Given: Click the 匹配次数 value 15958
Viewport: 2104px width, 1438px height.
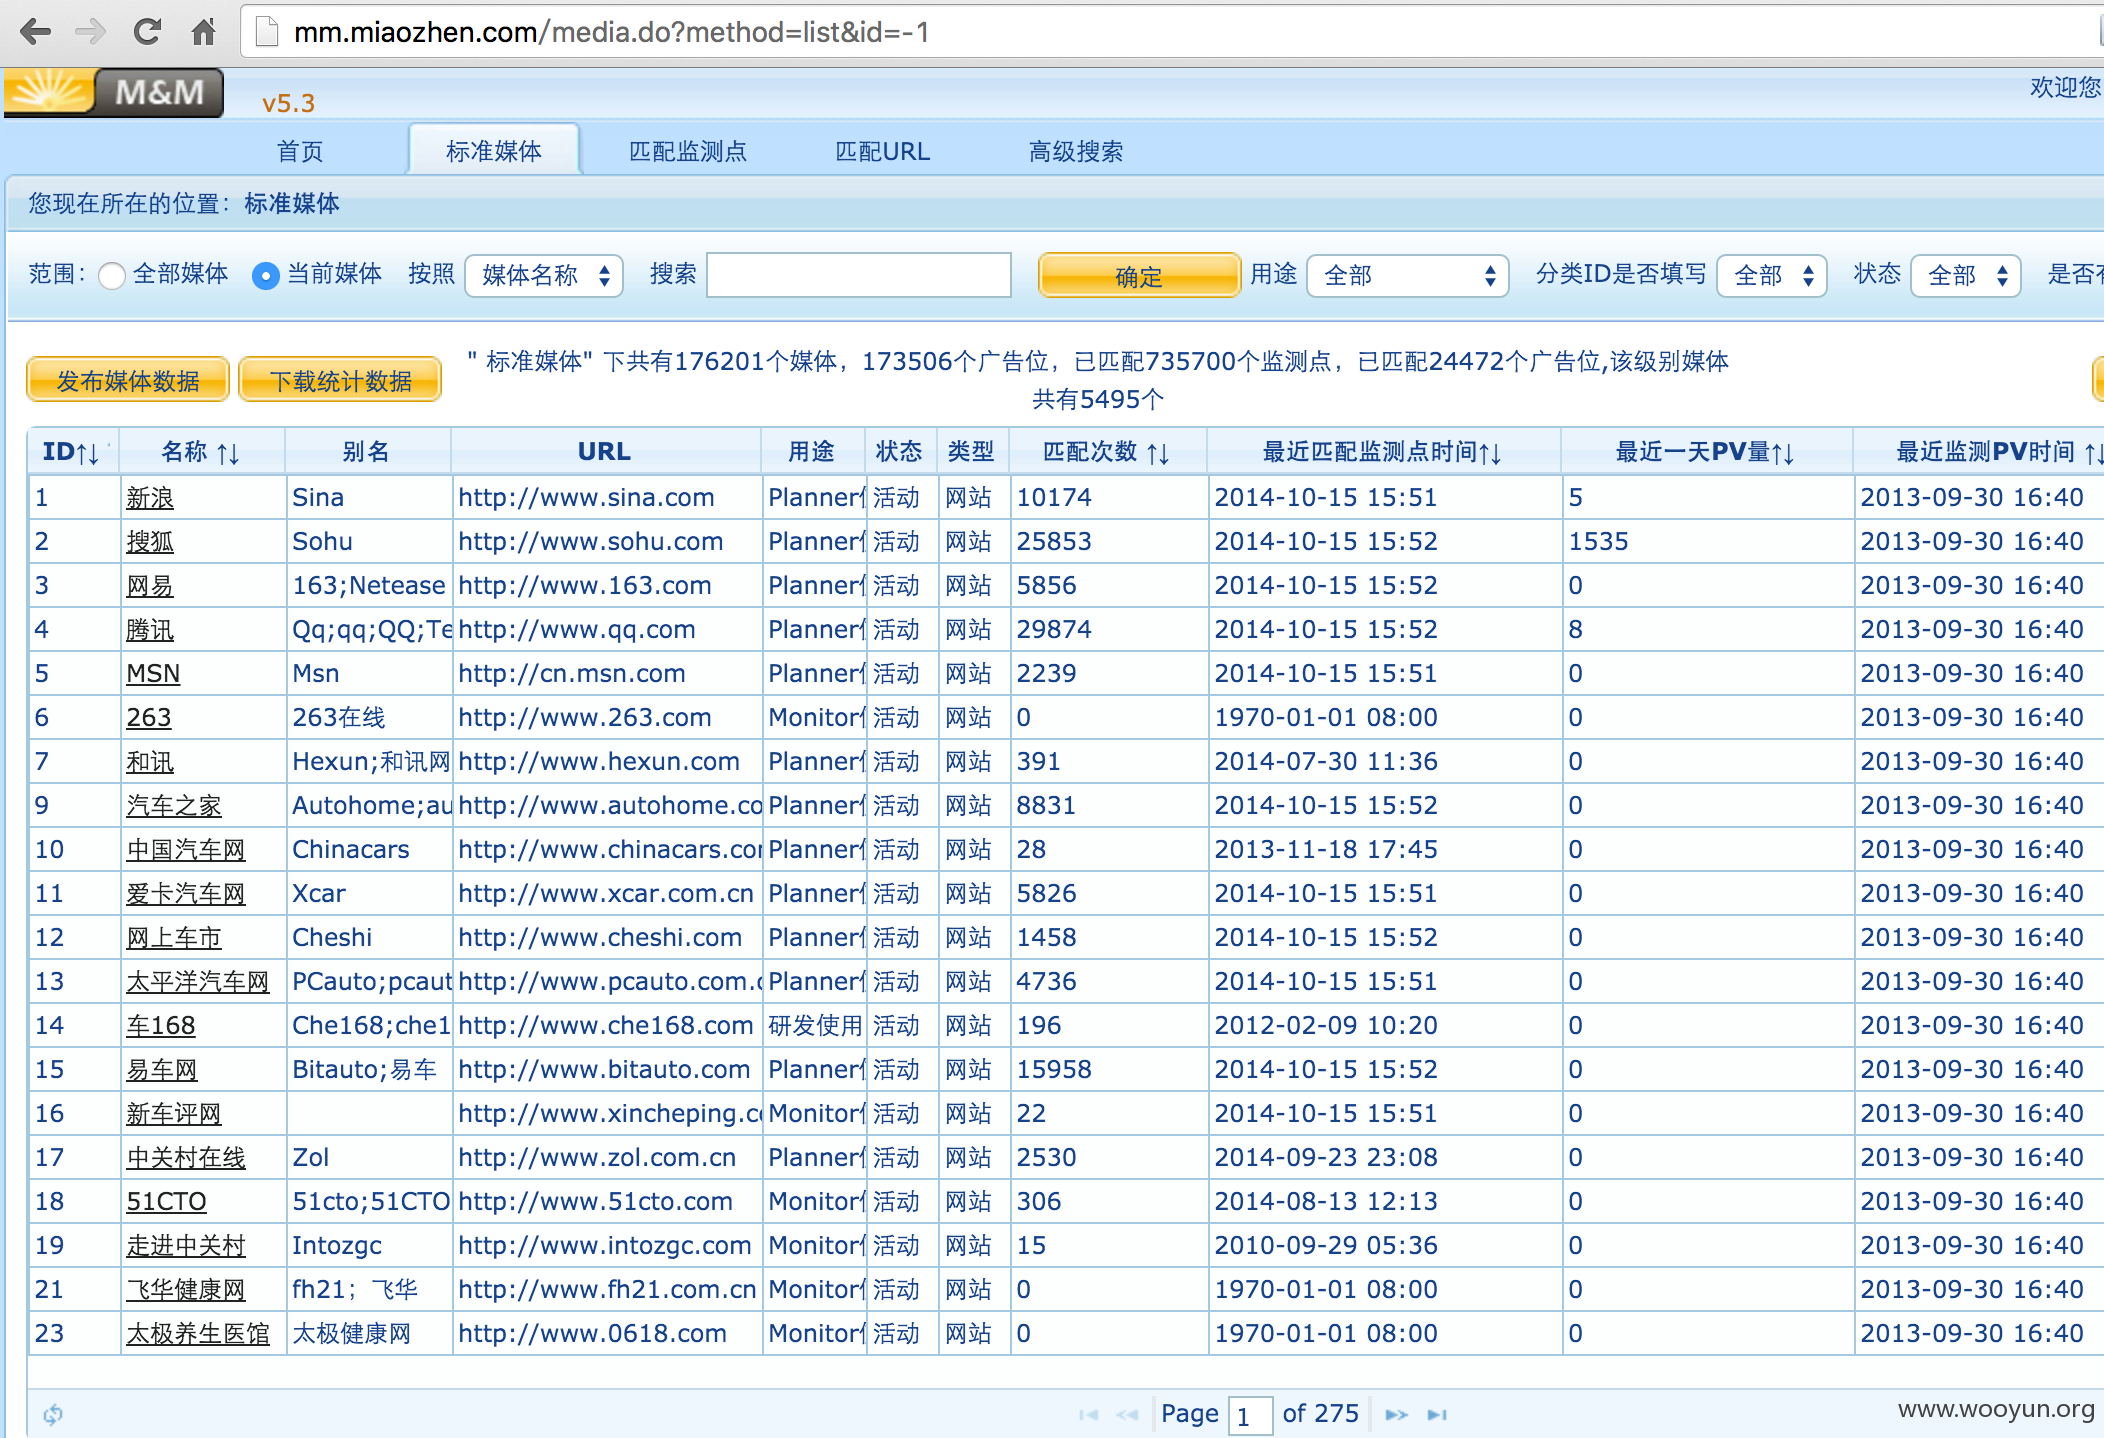Looking at the screenshot, I should [1108, 1069].
